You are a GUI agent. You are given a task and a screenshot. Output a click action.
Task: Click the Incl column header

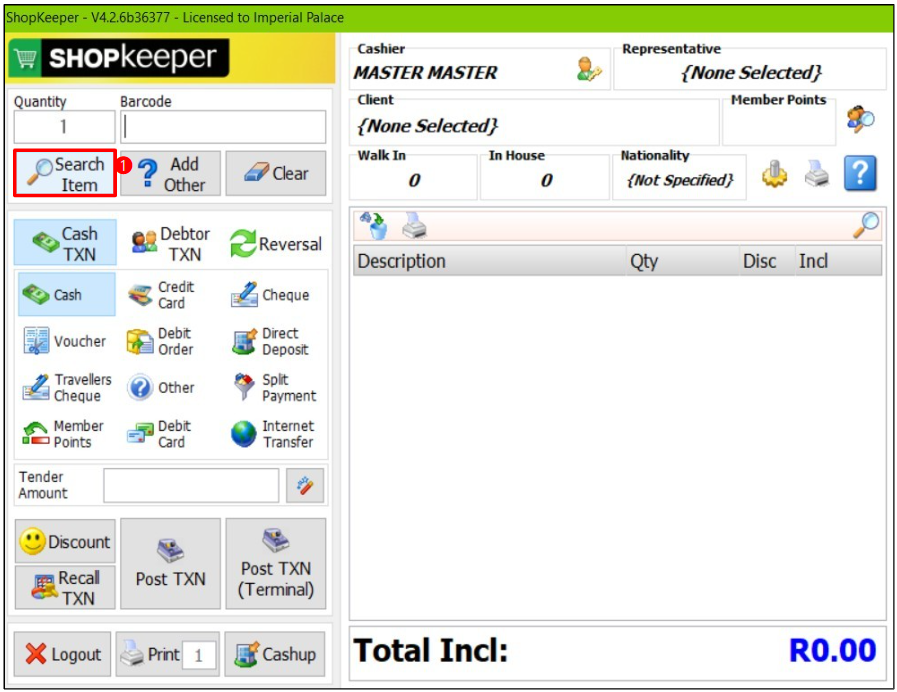pyautogui.click(x=838, y=261)
